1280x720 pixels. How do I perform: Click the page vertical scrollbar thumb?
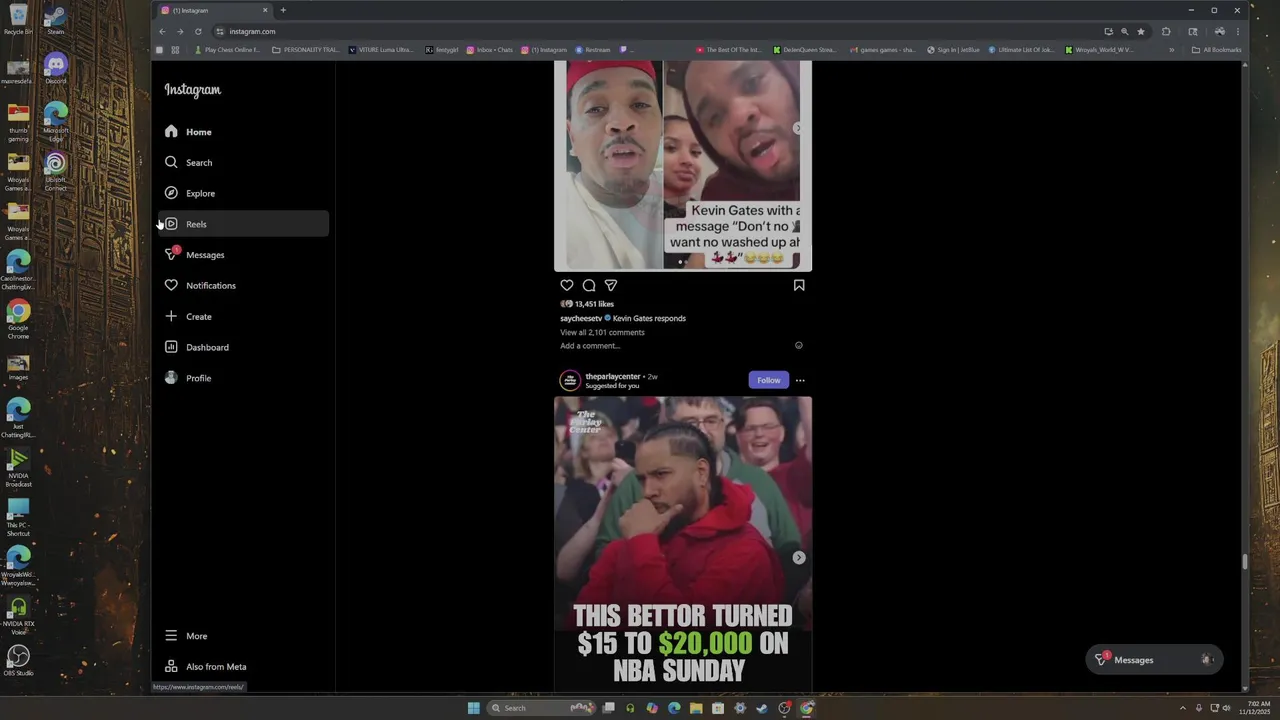[1245, 561]
